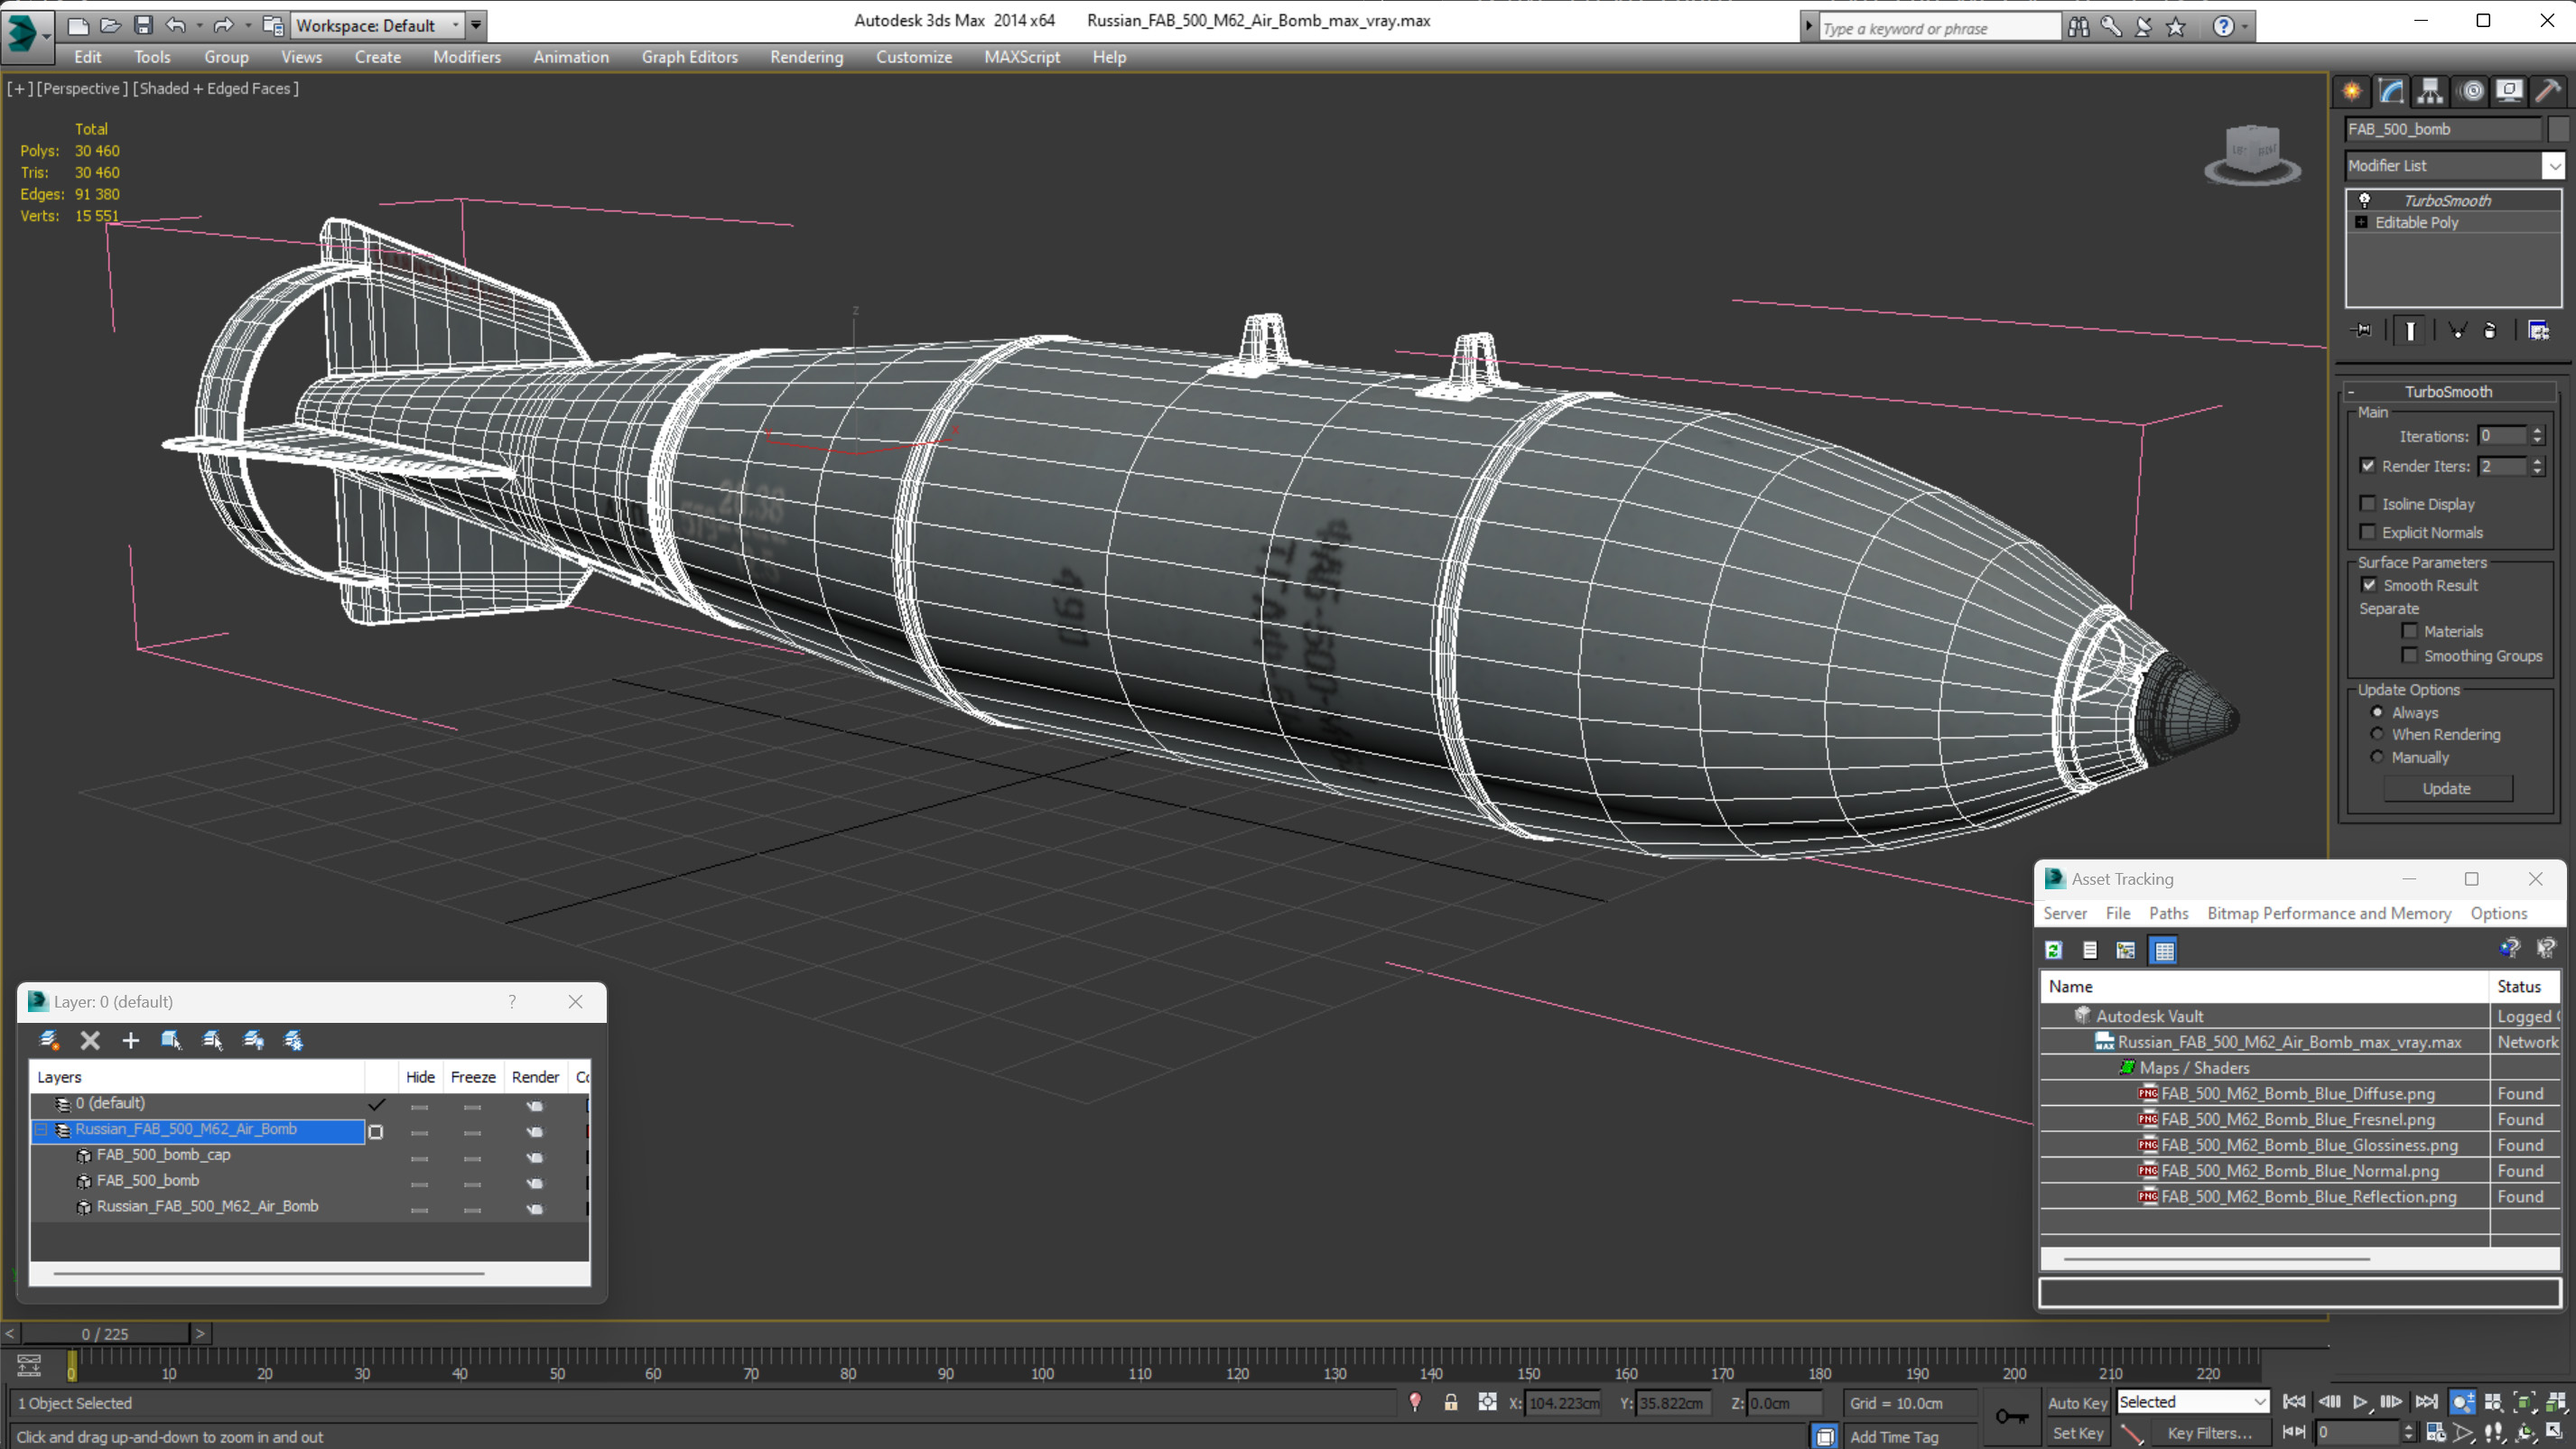Click the Play Animation button
The width and height of the screenshot is (2576, 1449).
point(2360,1402)
